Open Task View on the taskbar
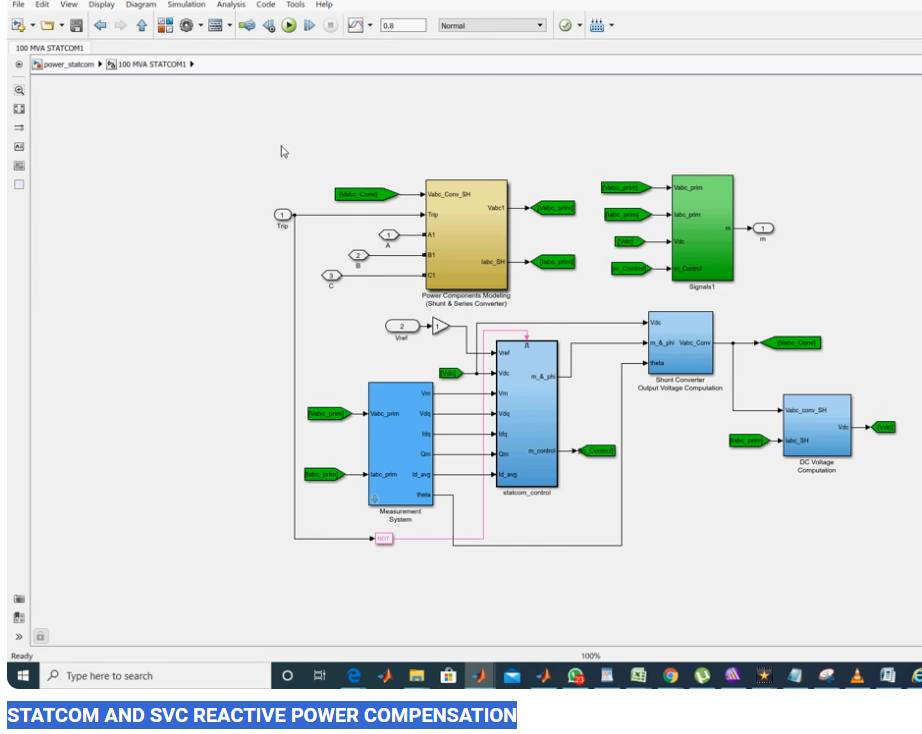The width and height of the screenshot is (922, 734). [x=320, y=676]
